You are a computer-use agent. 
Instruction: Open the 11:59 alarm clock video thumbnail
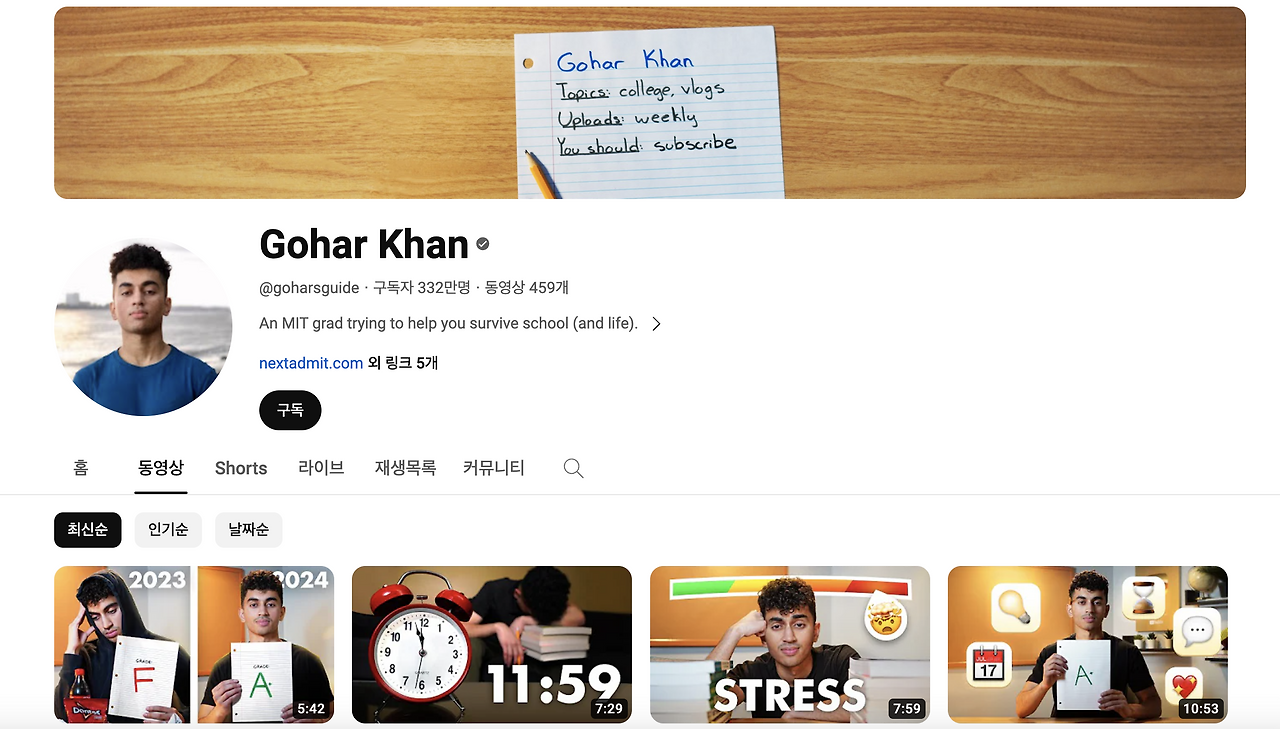[492, 645]
